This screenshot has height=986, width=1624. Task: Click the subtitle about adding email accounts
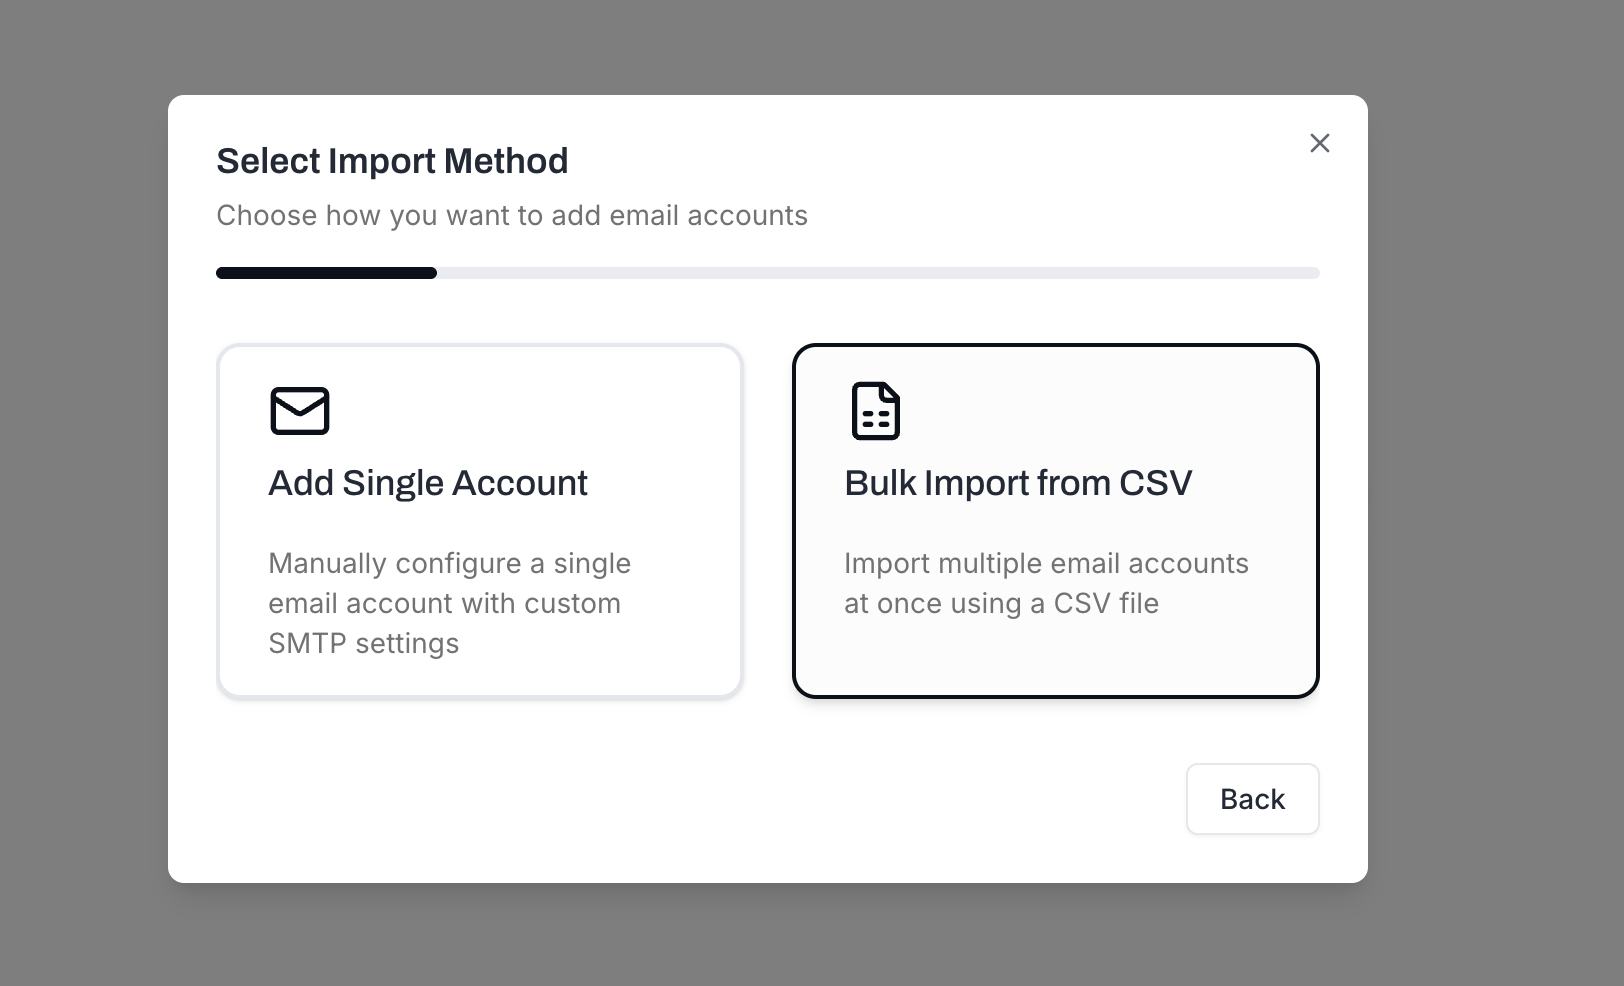click(512, 215)
